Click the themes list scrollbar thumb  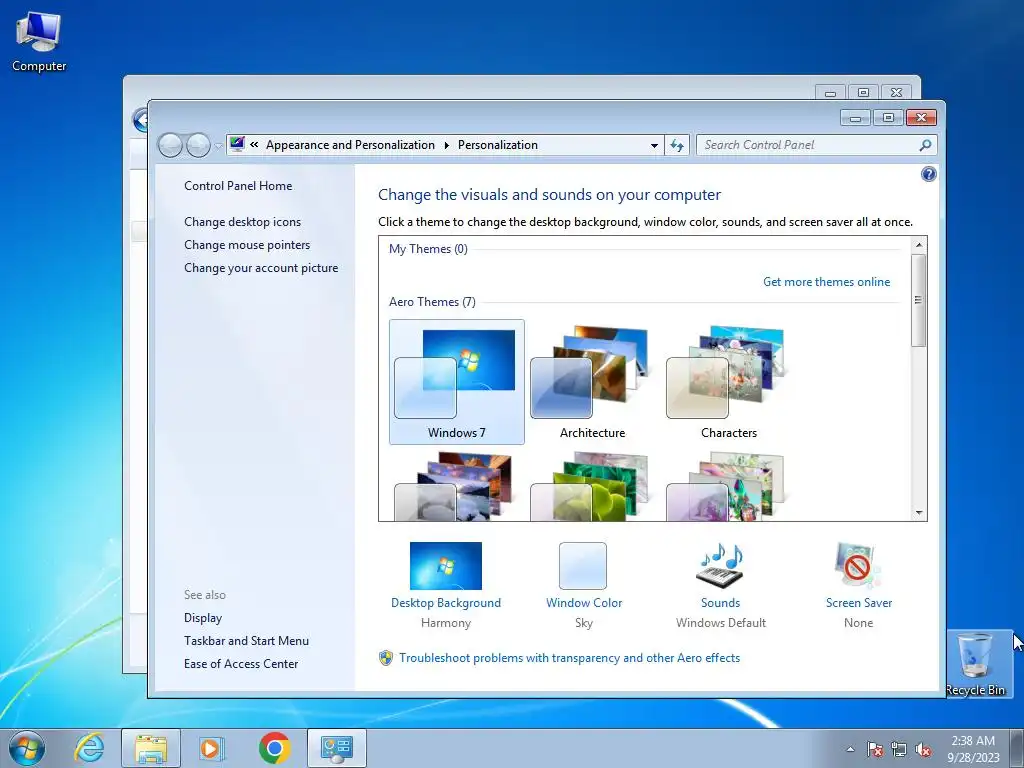919,300
